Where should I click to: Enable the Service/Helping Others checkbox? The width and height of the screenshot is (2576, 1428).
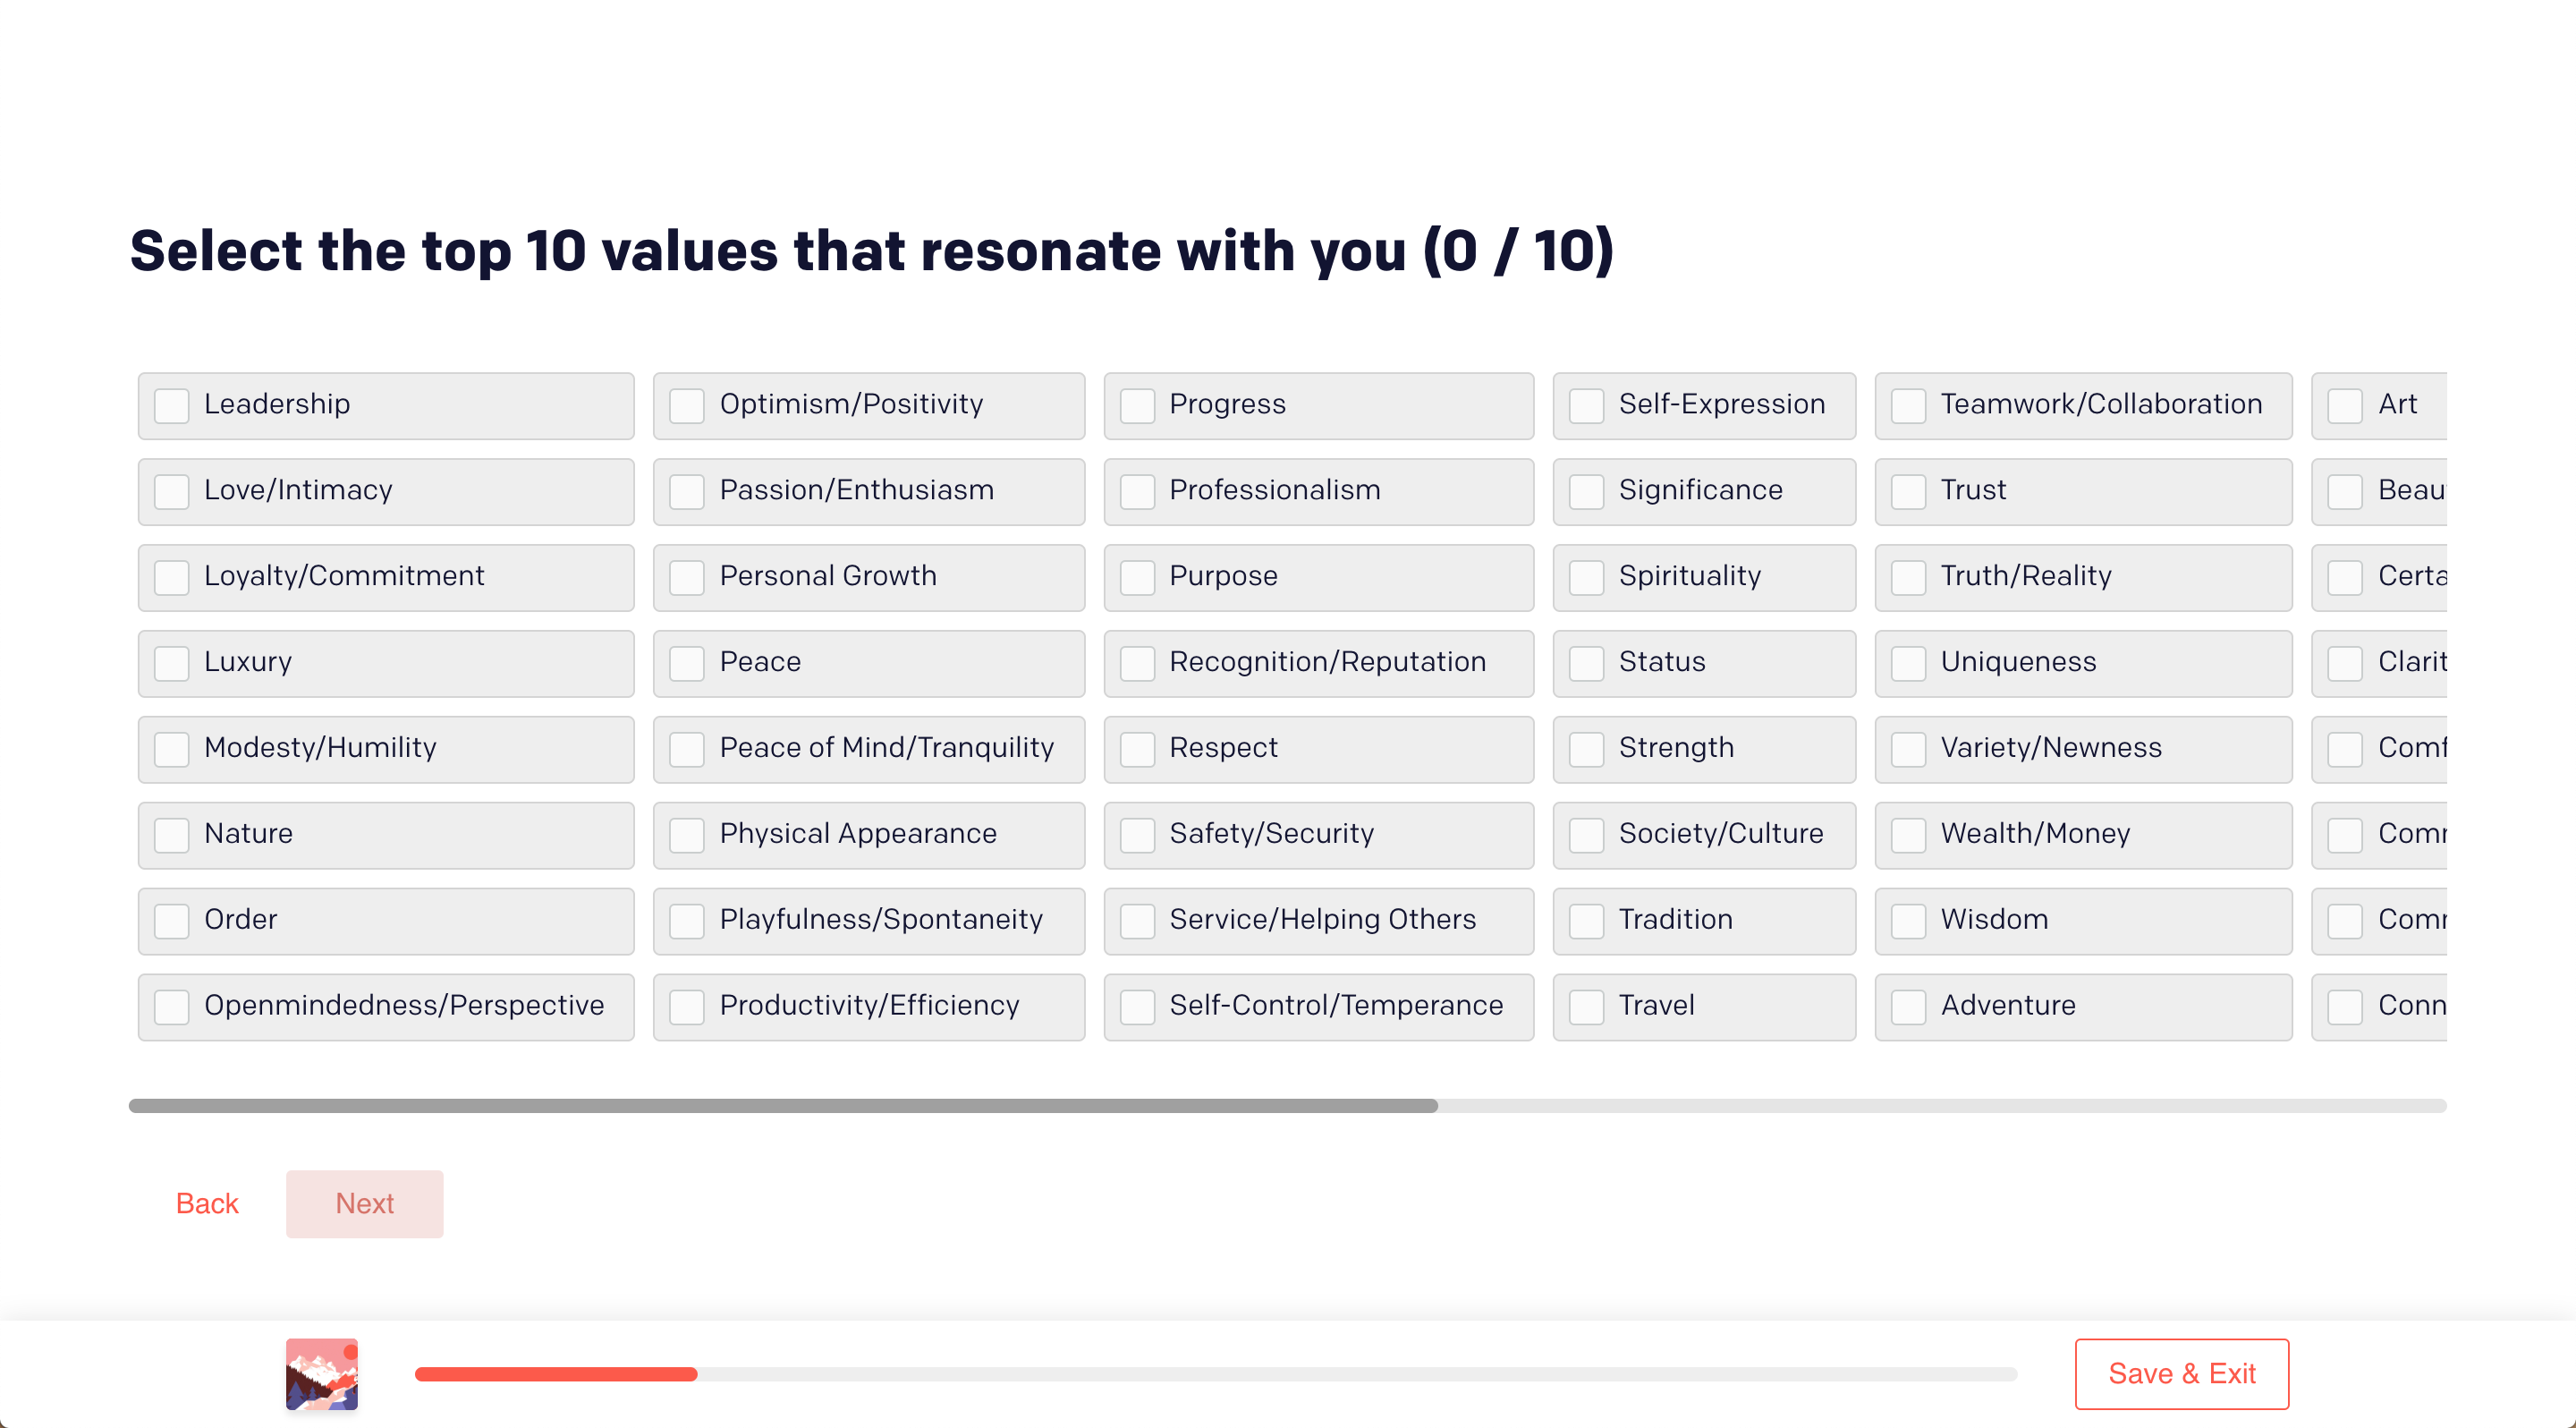(x=1137, y=921)
